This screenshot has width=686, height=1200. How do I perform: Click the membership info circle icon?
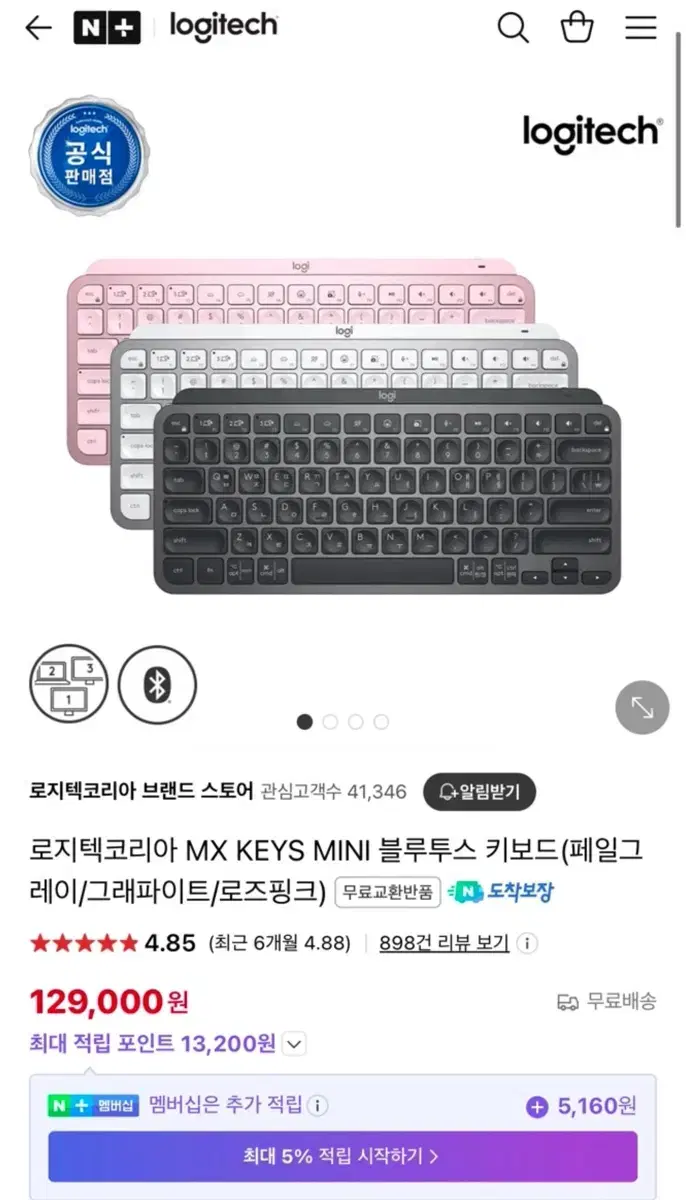(x=317, y=1106)
